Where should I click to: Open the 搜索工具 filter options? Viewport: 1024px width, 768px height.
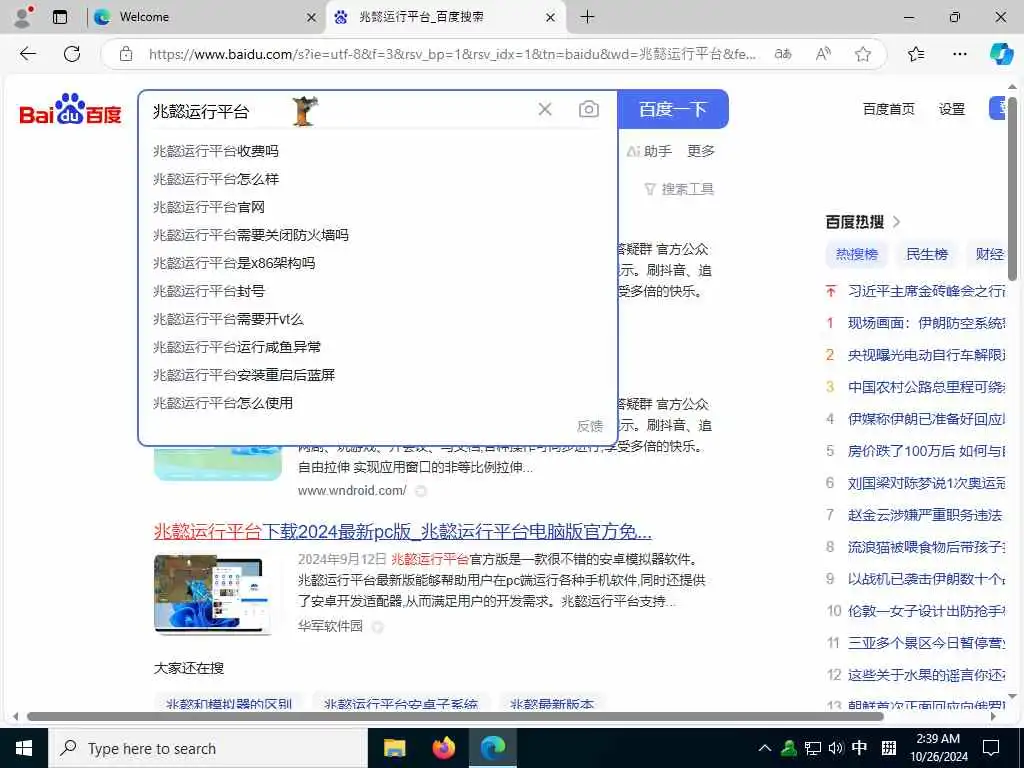click(679, 189)
